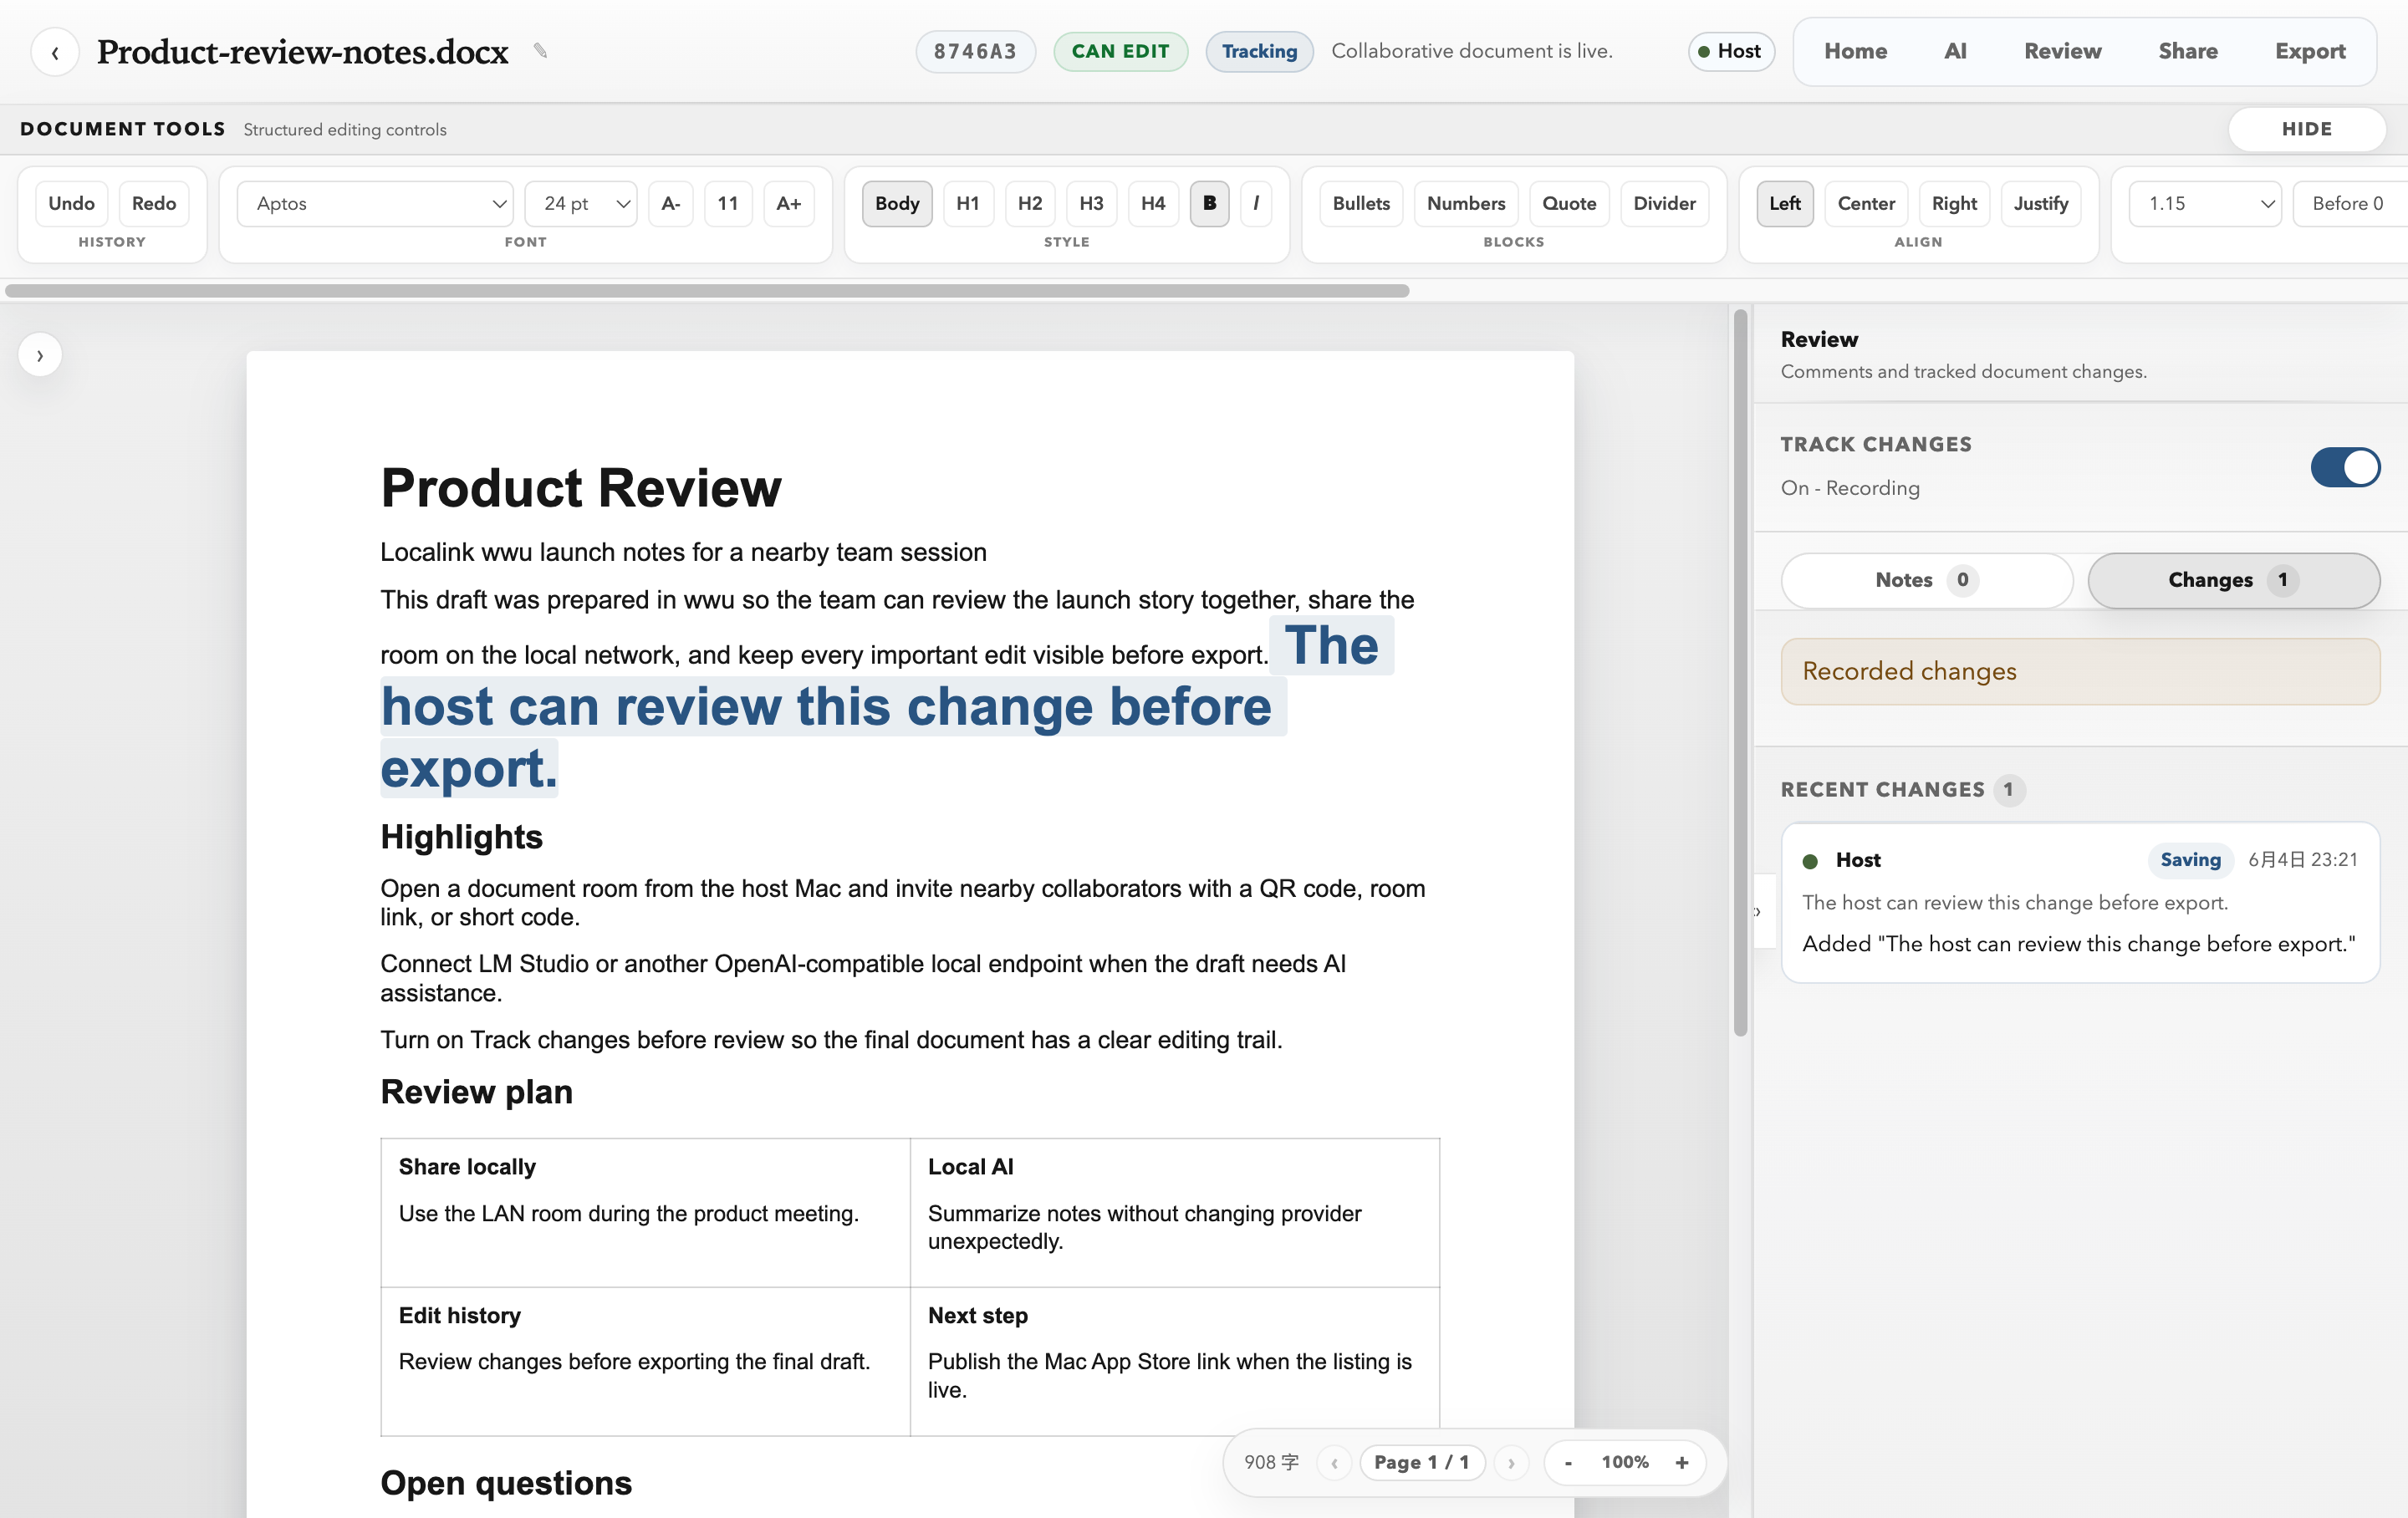
Task: Click the Recorded changes banner
Action: tap(2080, 671)
